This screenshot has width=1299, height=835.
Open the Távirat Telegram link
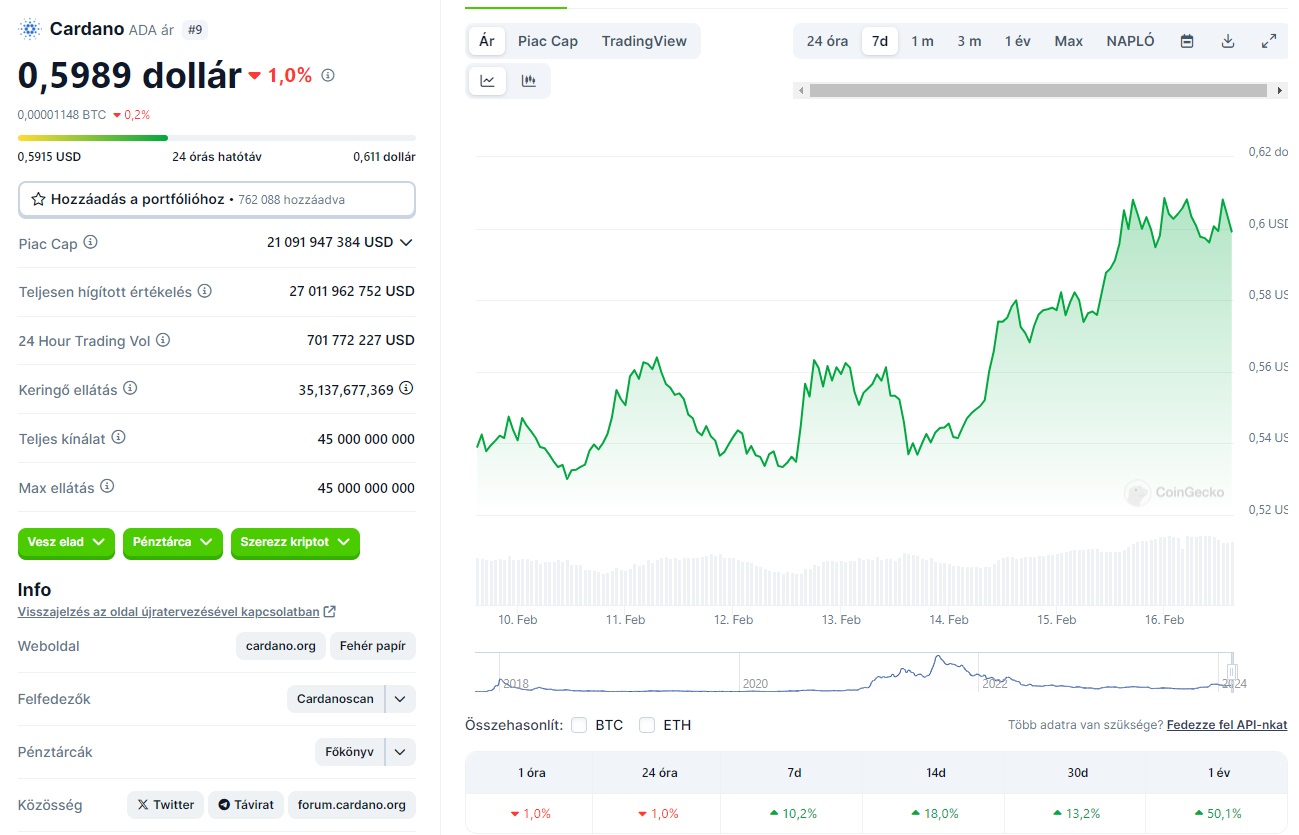pyautogui.click(x=246, y=804)
